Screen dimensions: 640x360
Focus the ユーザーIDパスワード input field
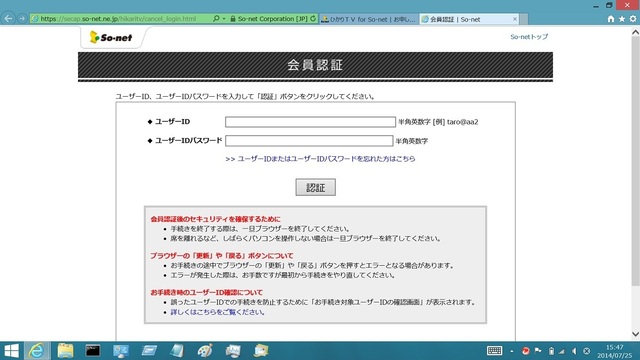pyautogui.click(x=309, y=141)
